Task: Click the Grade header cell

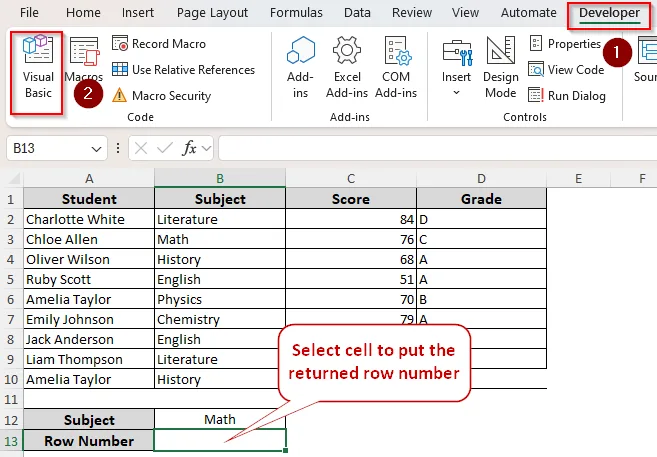Action: point(481,199)
